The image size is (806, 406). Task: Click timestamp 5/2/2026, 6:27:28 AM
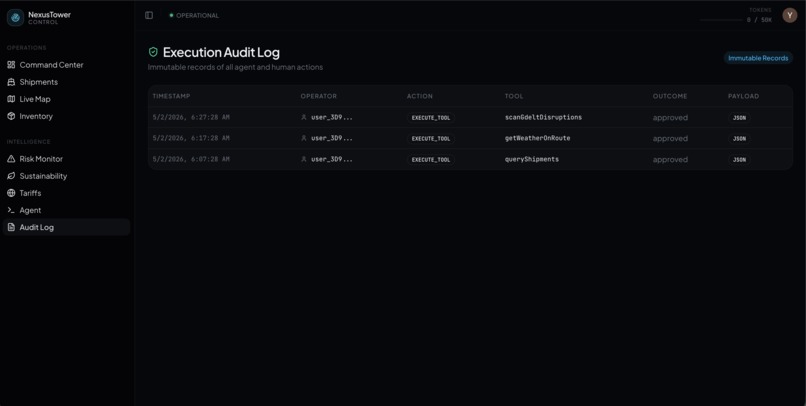(x=191, y=117)
